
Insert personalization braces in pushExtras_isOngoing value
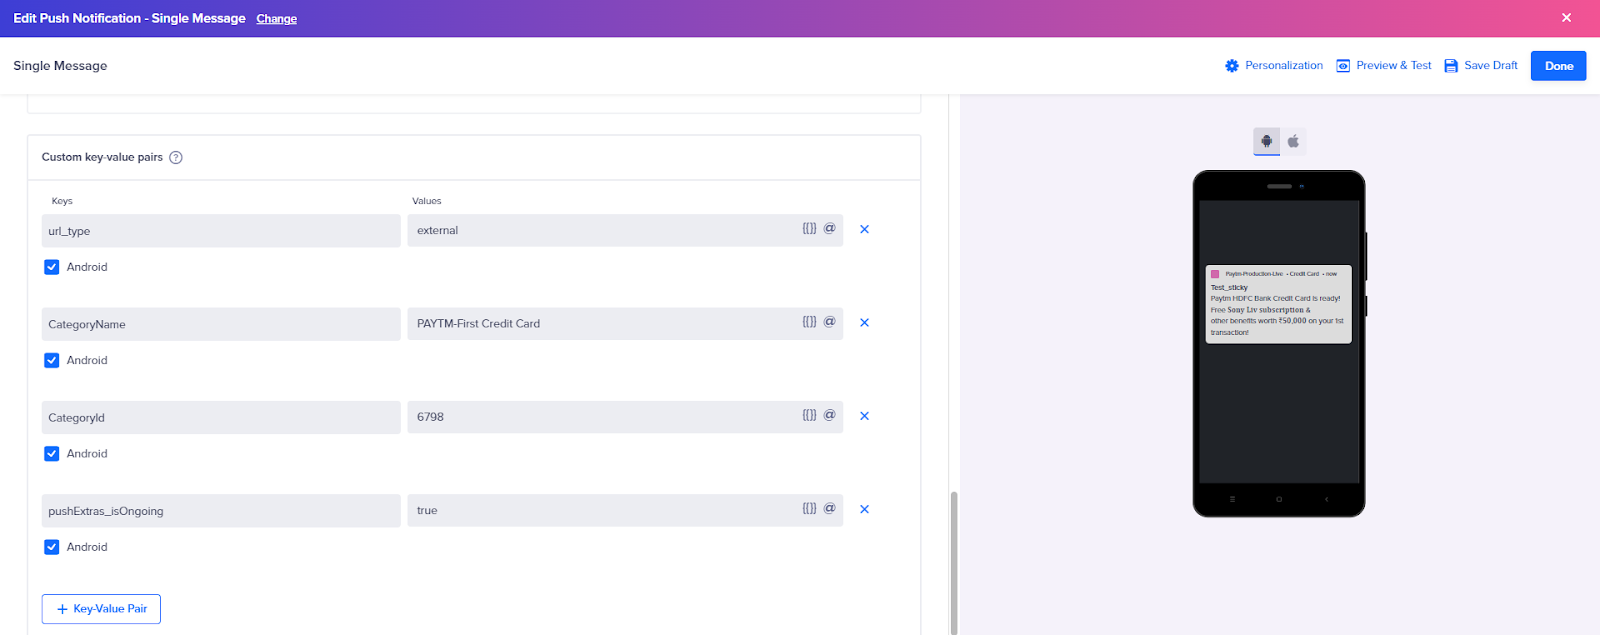pos(809,508)
